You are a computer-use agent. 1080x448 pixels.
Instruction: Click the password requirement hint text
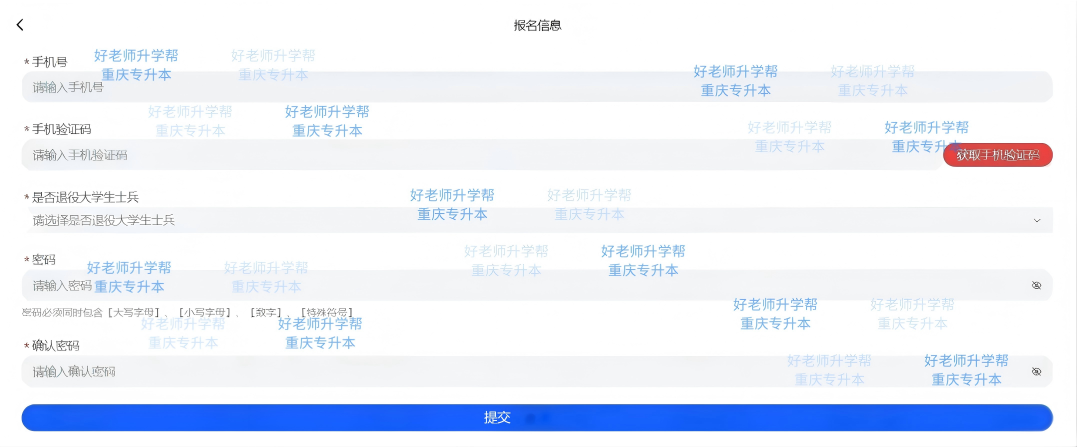(x=187, y=312)
